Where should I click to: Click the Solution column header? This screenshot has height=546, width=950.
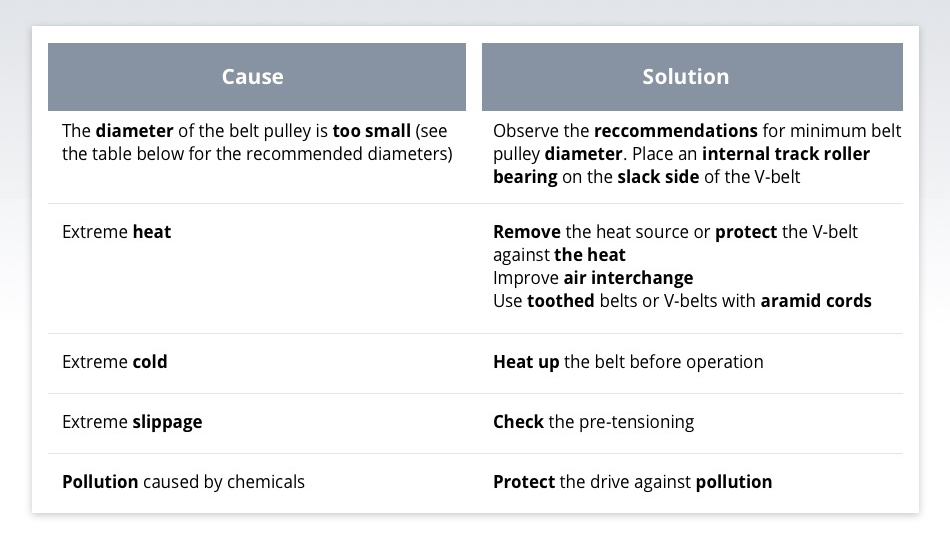coord(686,77)
